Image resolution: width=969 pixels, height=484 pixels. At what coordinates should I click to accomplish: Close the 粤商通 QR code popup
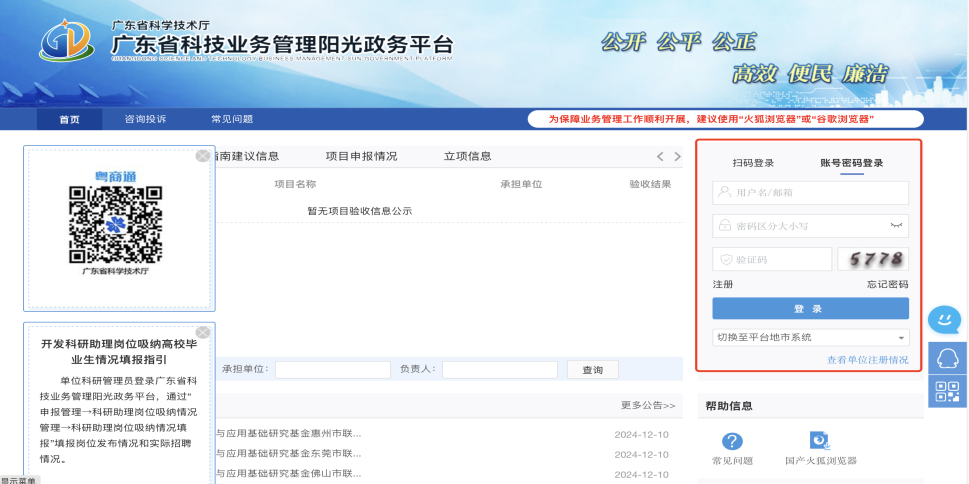tap(203, 156)
